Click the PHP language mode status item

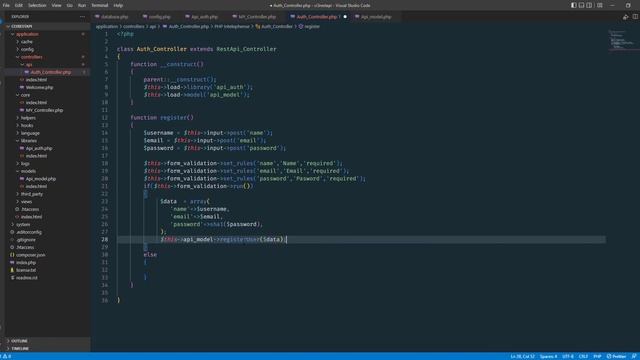[x=597, y=356]
